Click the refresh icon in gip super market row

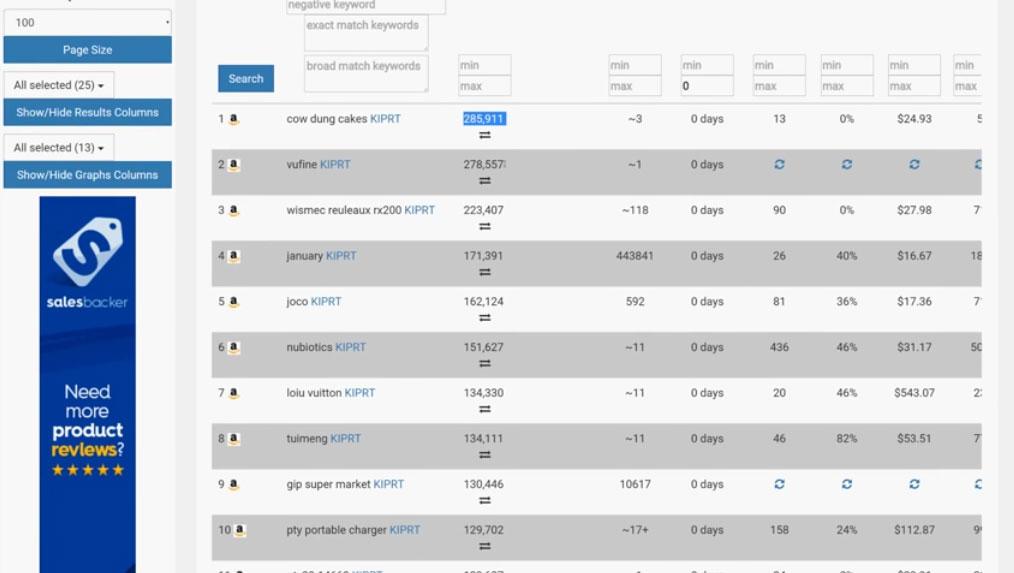[779, 484]
